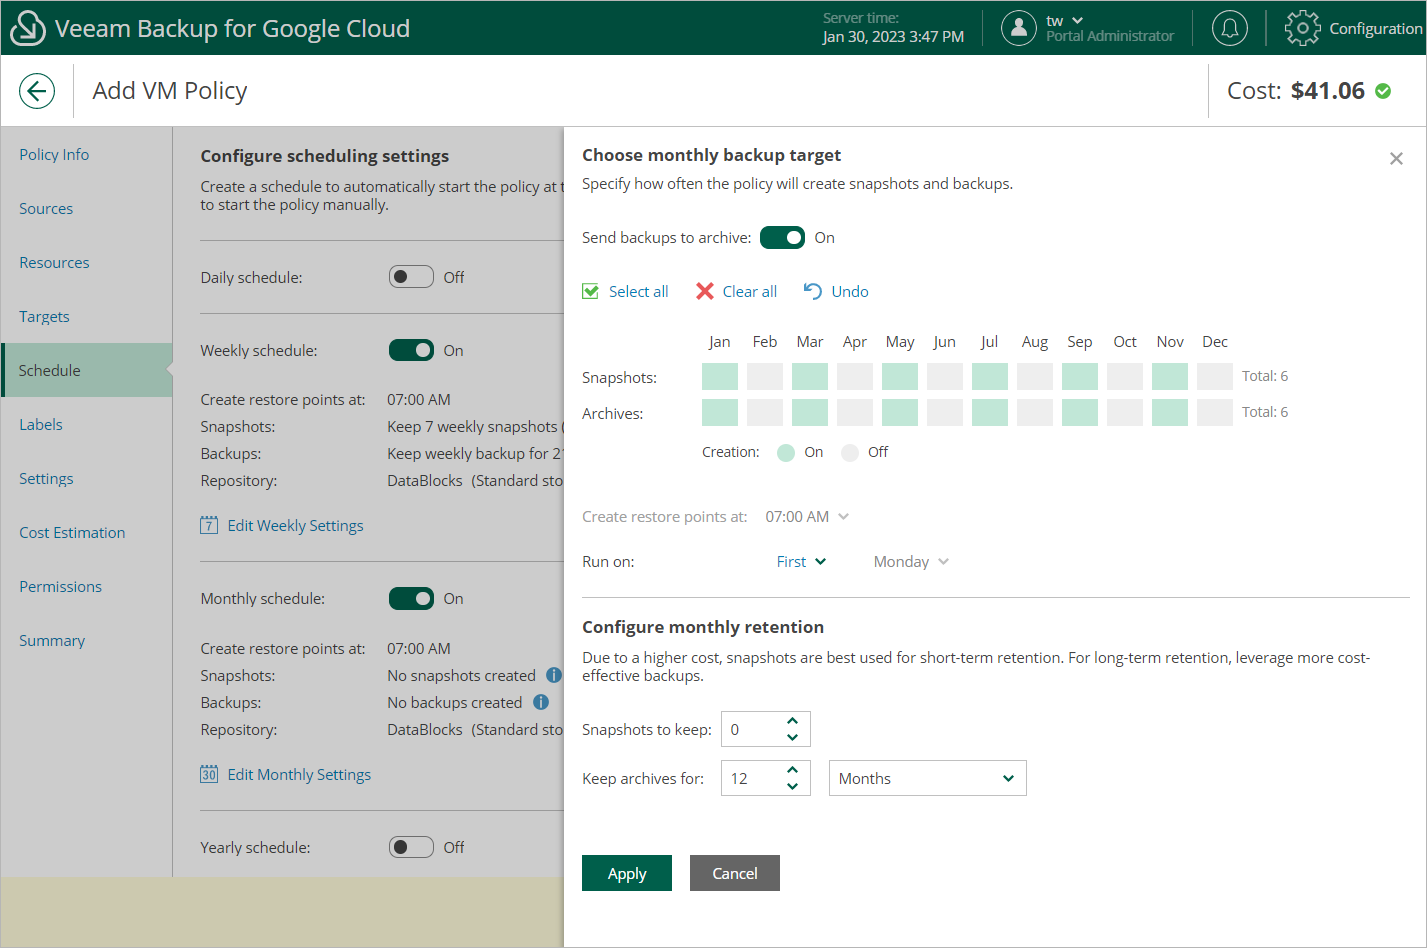Click the back arrow icon

pyautogui.click(x=36, y=91)
